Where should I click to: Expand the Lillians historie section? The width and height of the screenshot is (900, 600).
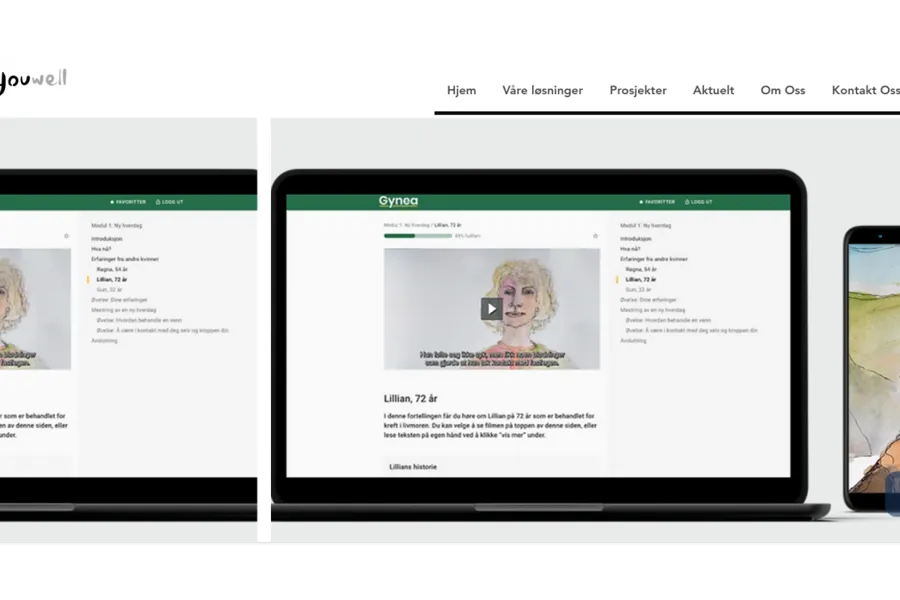pyautogui.click(x=413, y=467)
